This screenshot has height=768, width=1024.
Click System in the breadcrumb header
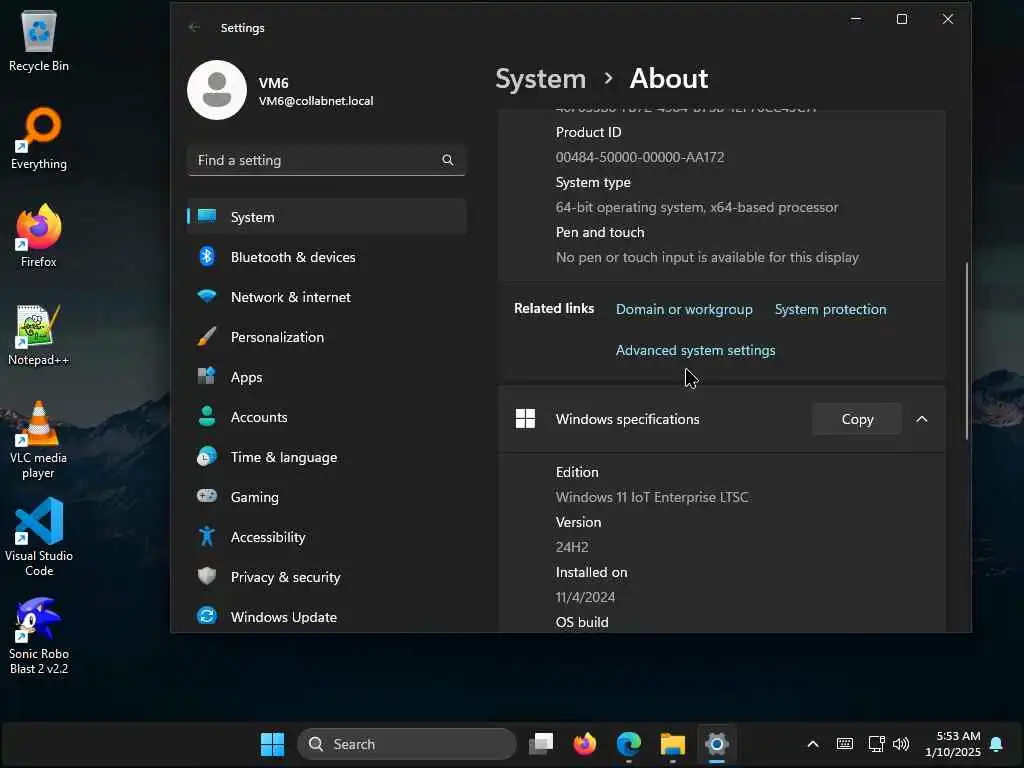[x=541, y=79]
